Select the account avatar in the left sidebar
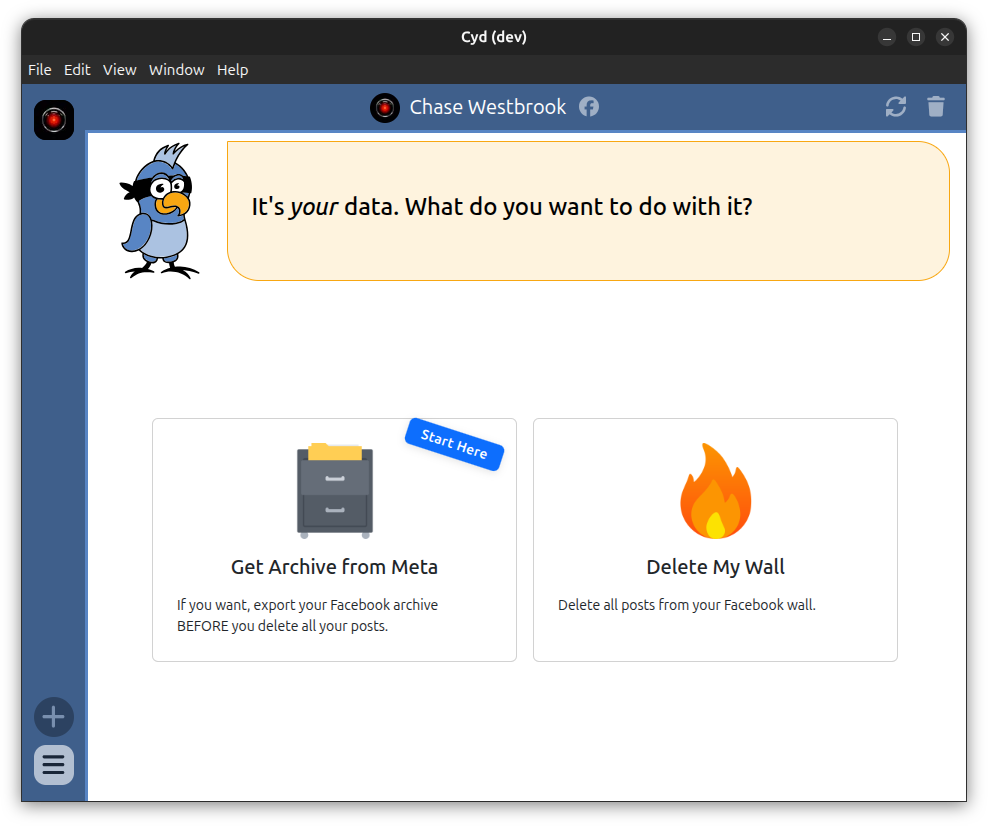The height and width of the screenshot is (826, 988). 54,120
